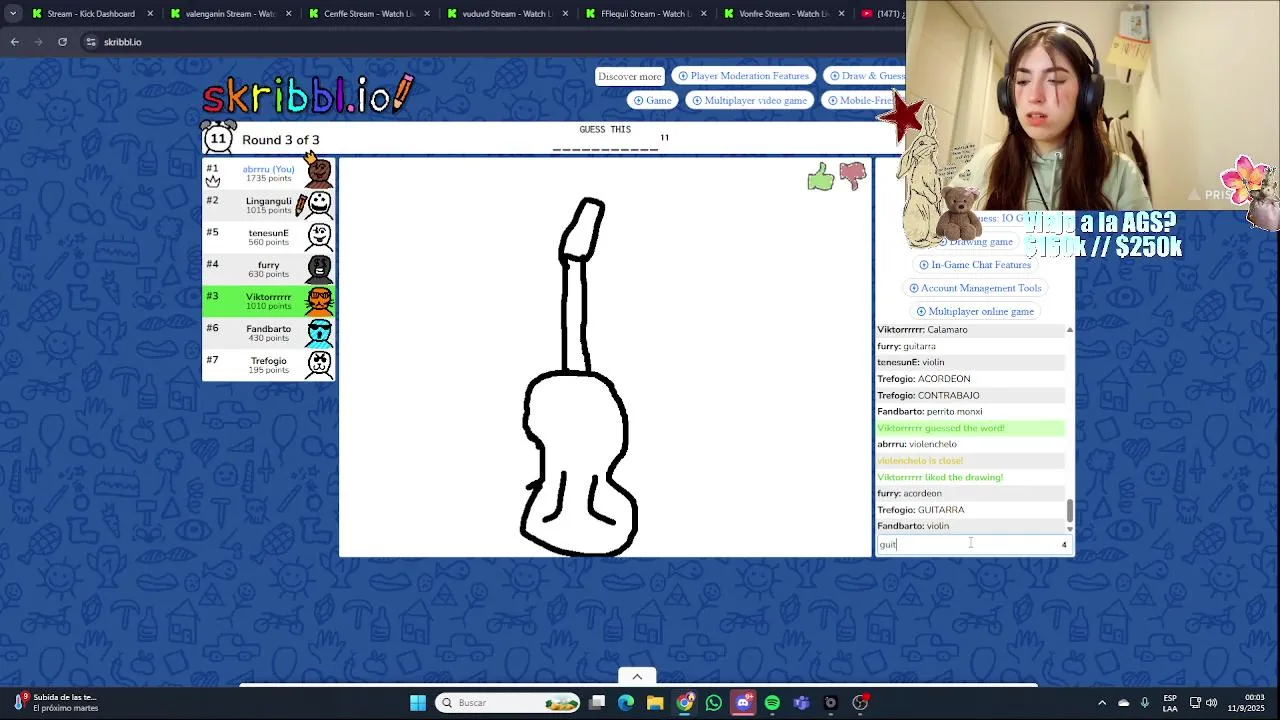This screenshot has height=720, width=1280.
Task: Open site information icon beside URL
Action: 91,42
